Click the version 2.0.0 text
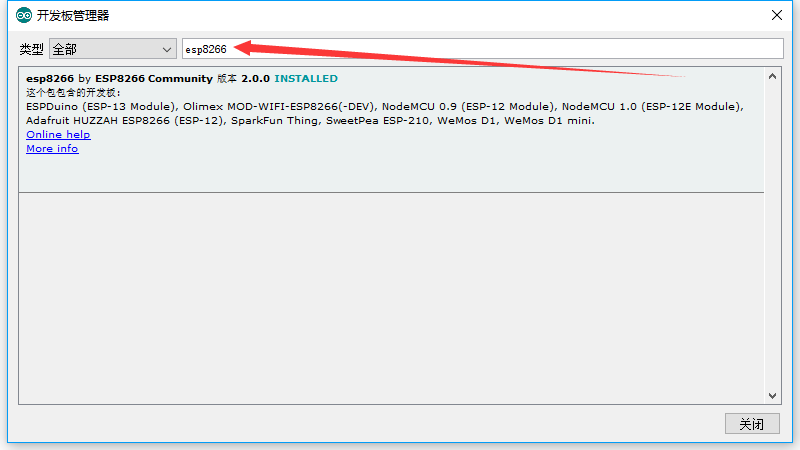The width and height of the screenshot is (800, 450). pyautogui.click(x=255, y=78)
